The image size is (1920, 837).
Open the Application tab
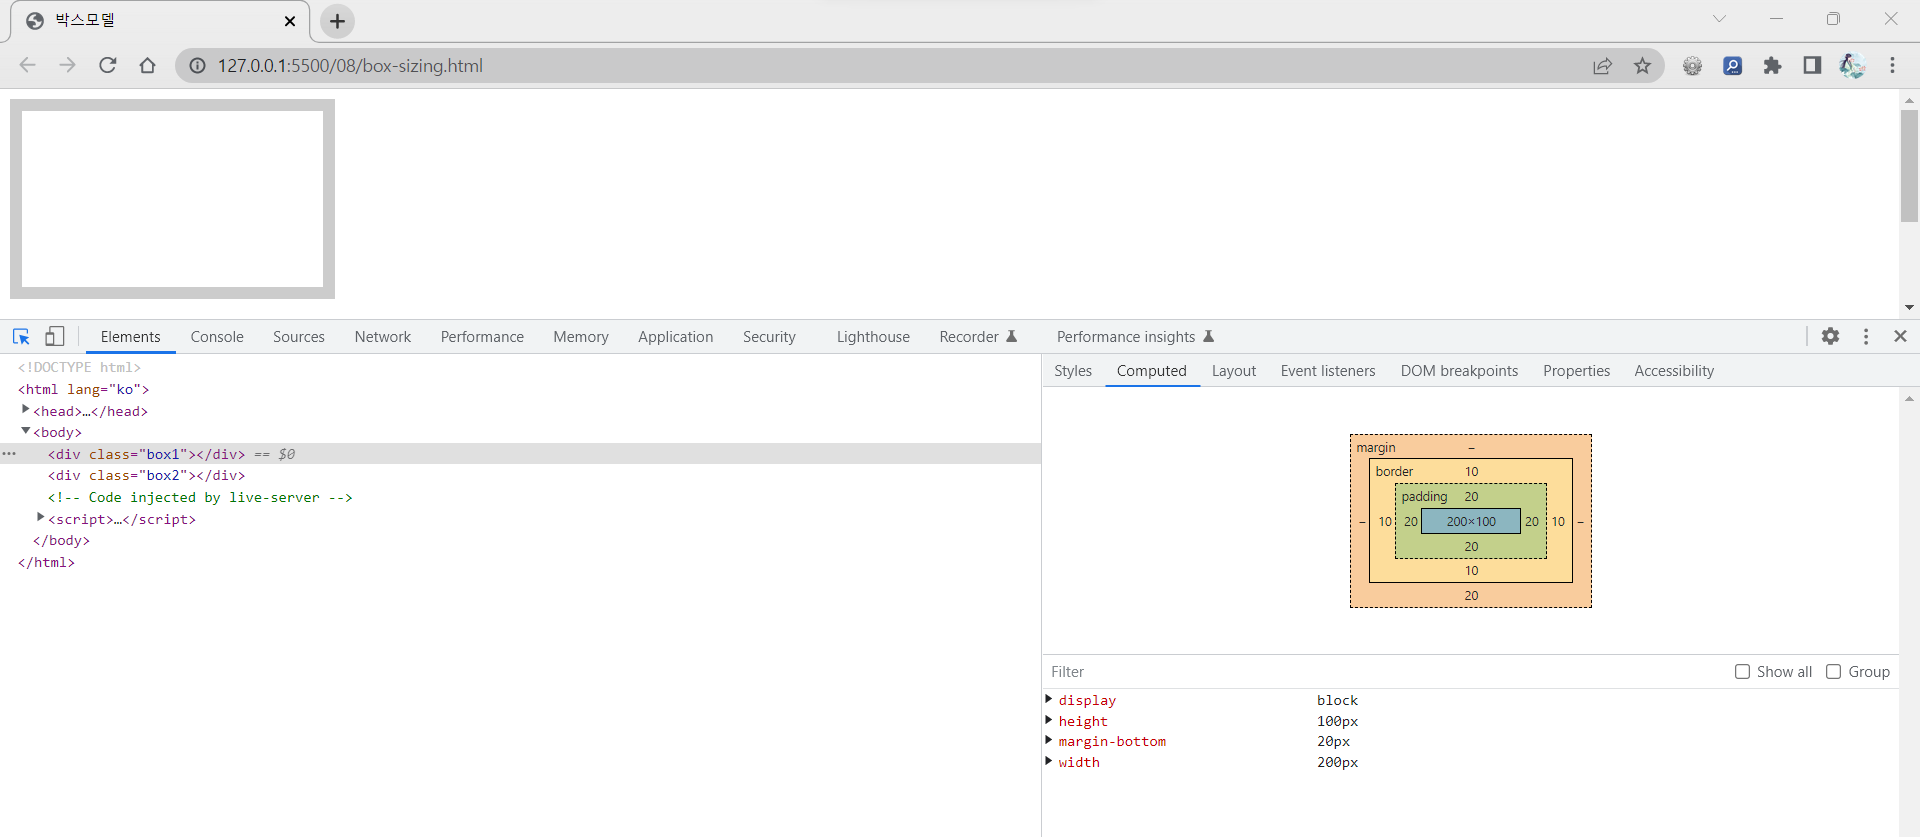point(676,337)
